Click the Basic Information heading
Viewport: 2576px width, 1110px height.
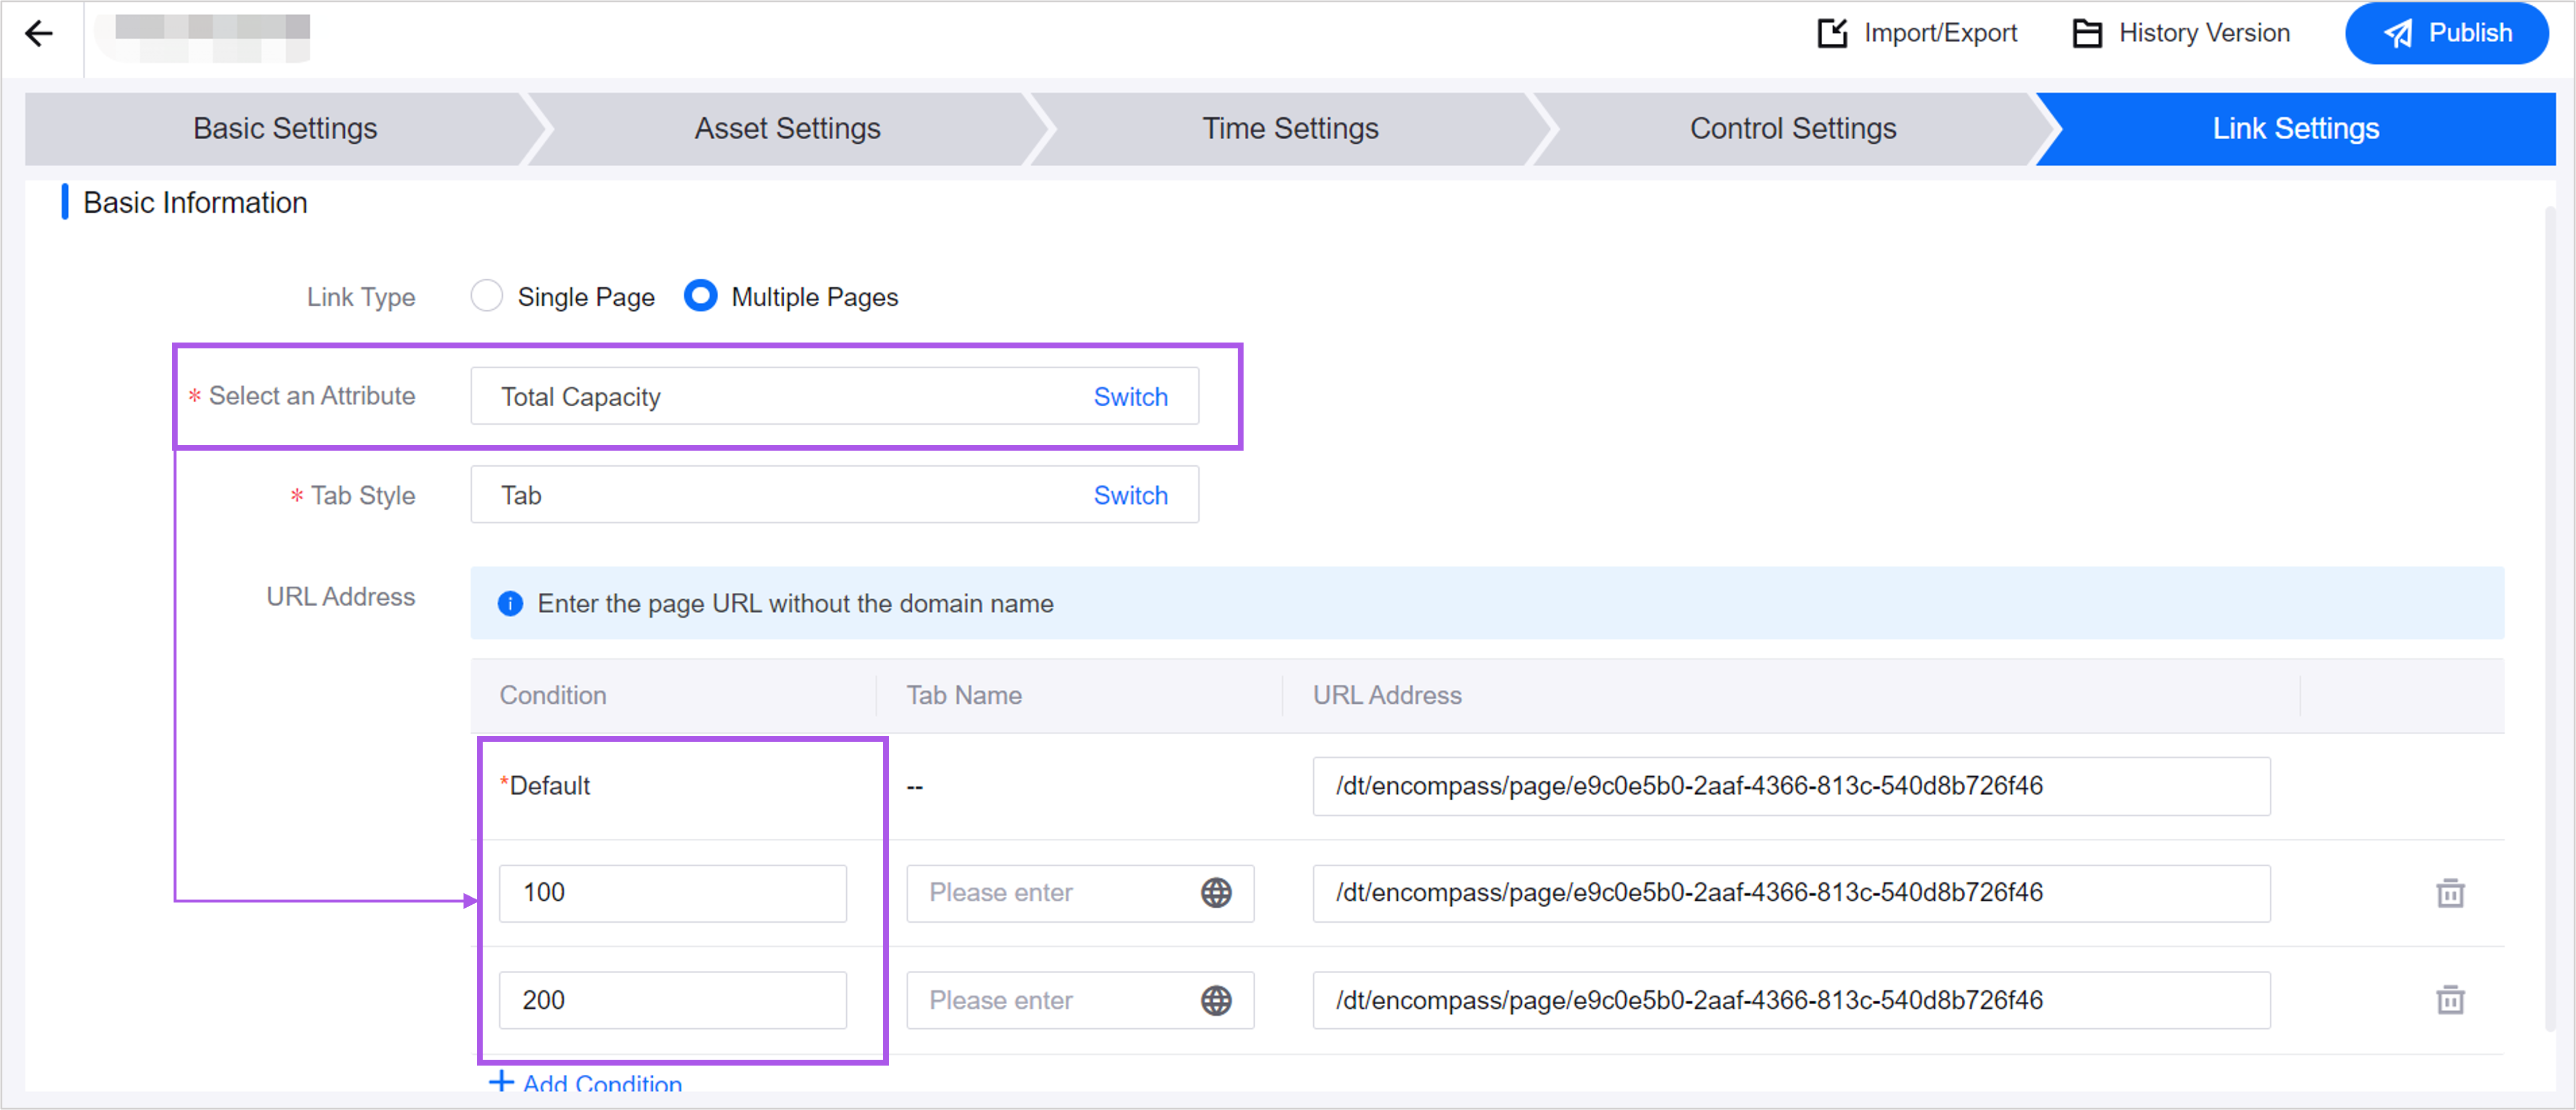point(195,202)
